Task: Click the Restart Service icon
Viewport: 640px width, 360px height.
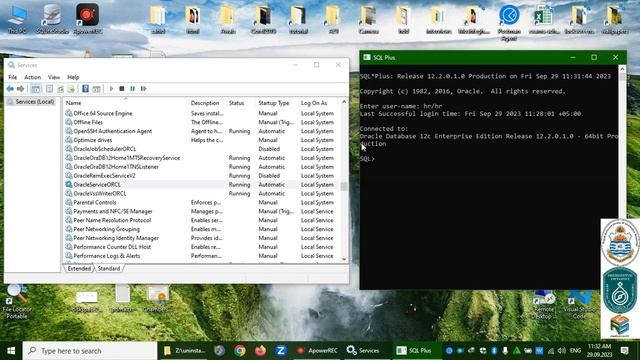Action: coord(144,89)
